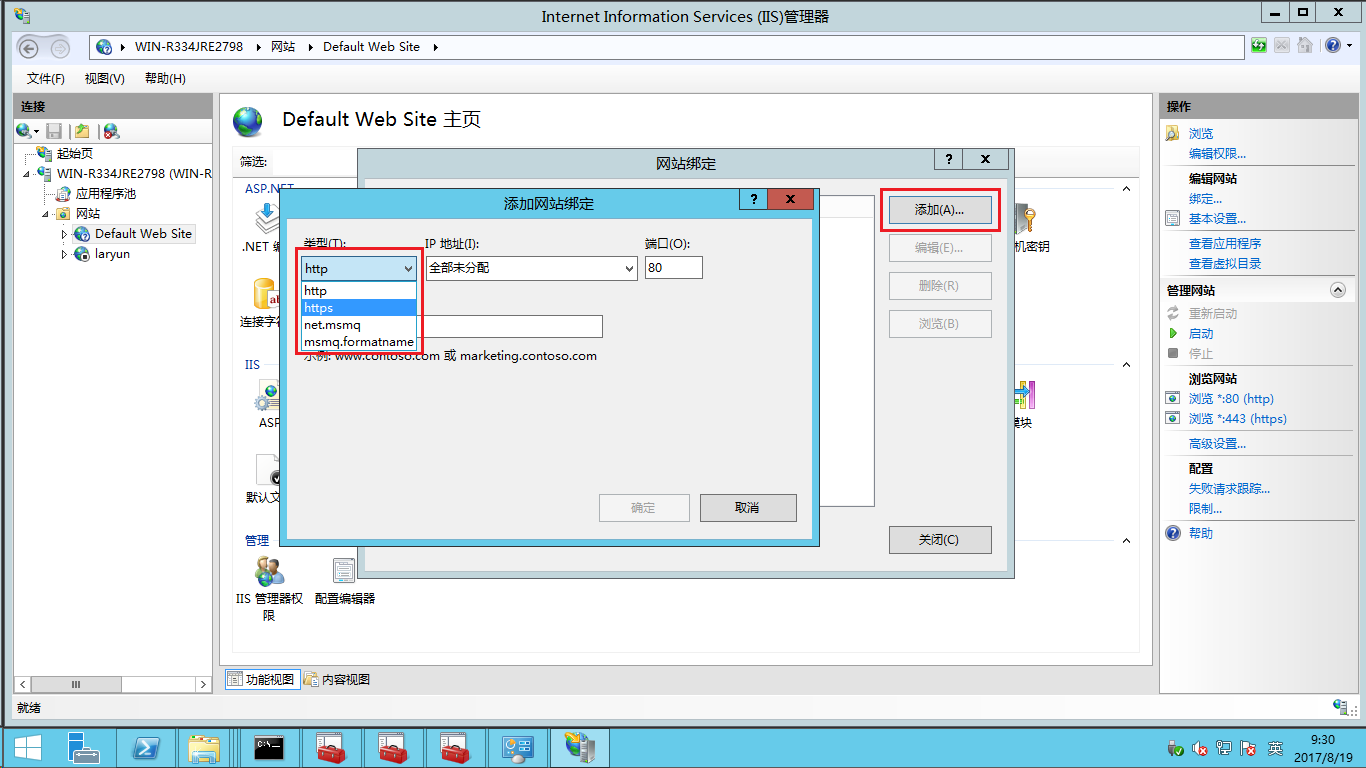The image size is (1366, 768).
Task: Click the port number input field
Action: (x=673, y=268)
